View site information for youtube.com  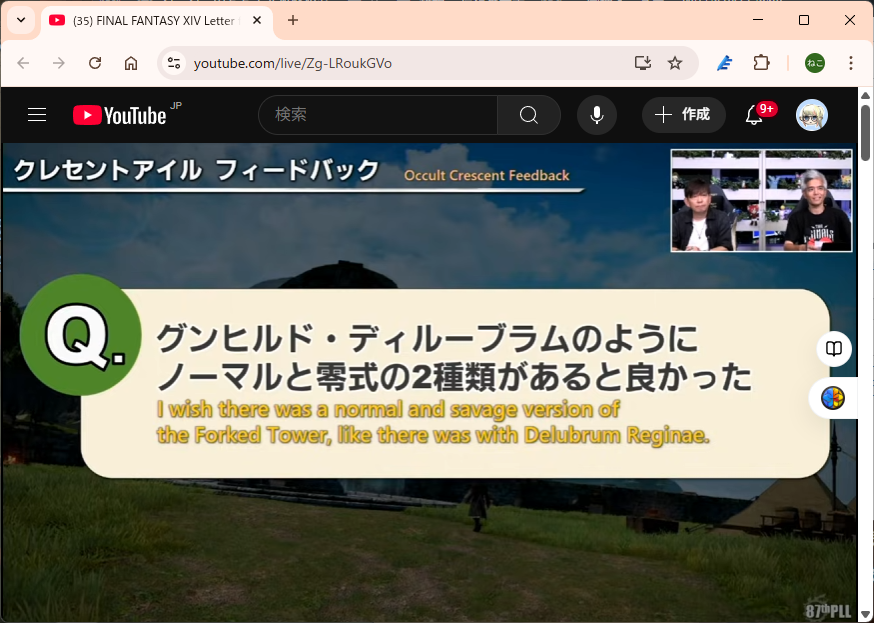(174, 63)
